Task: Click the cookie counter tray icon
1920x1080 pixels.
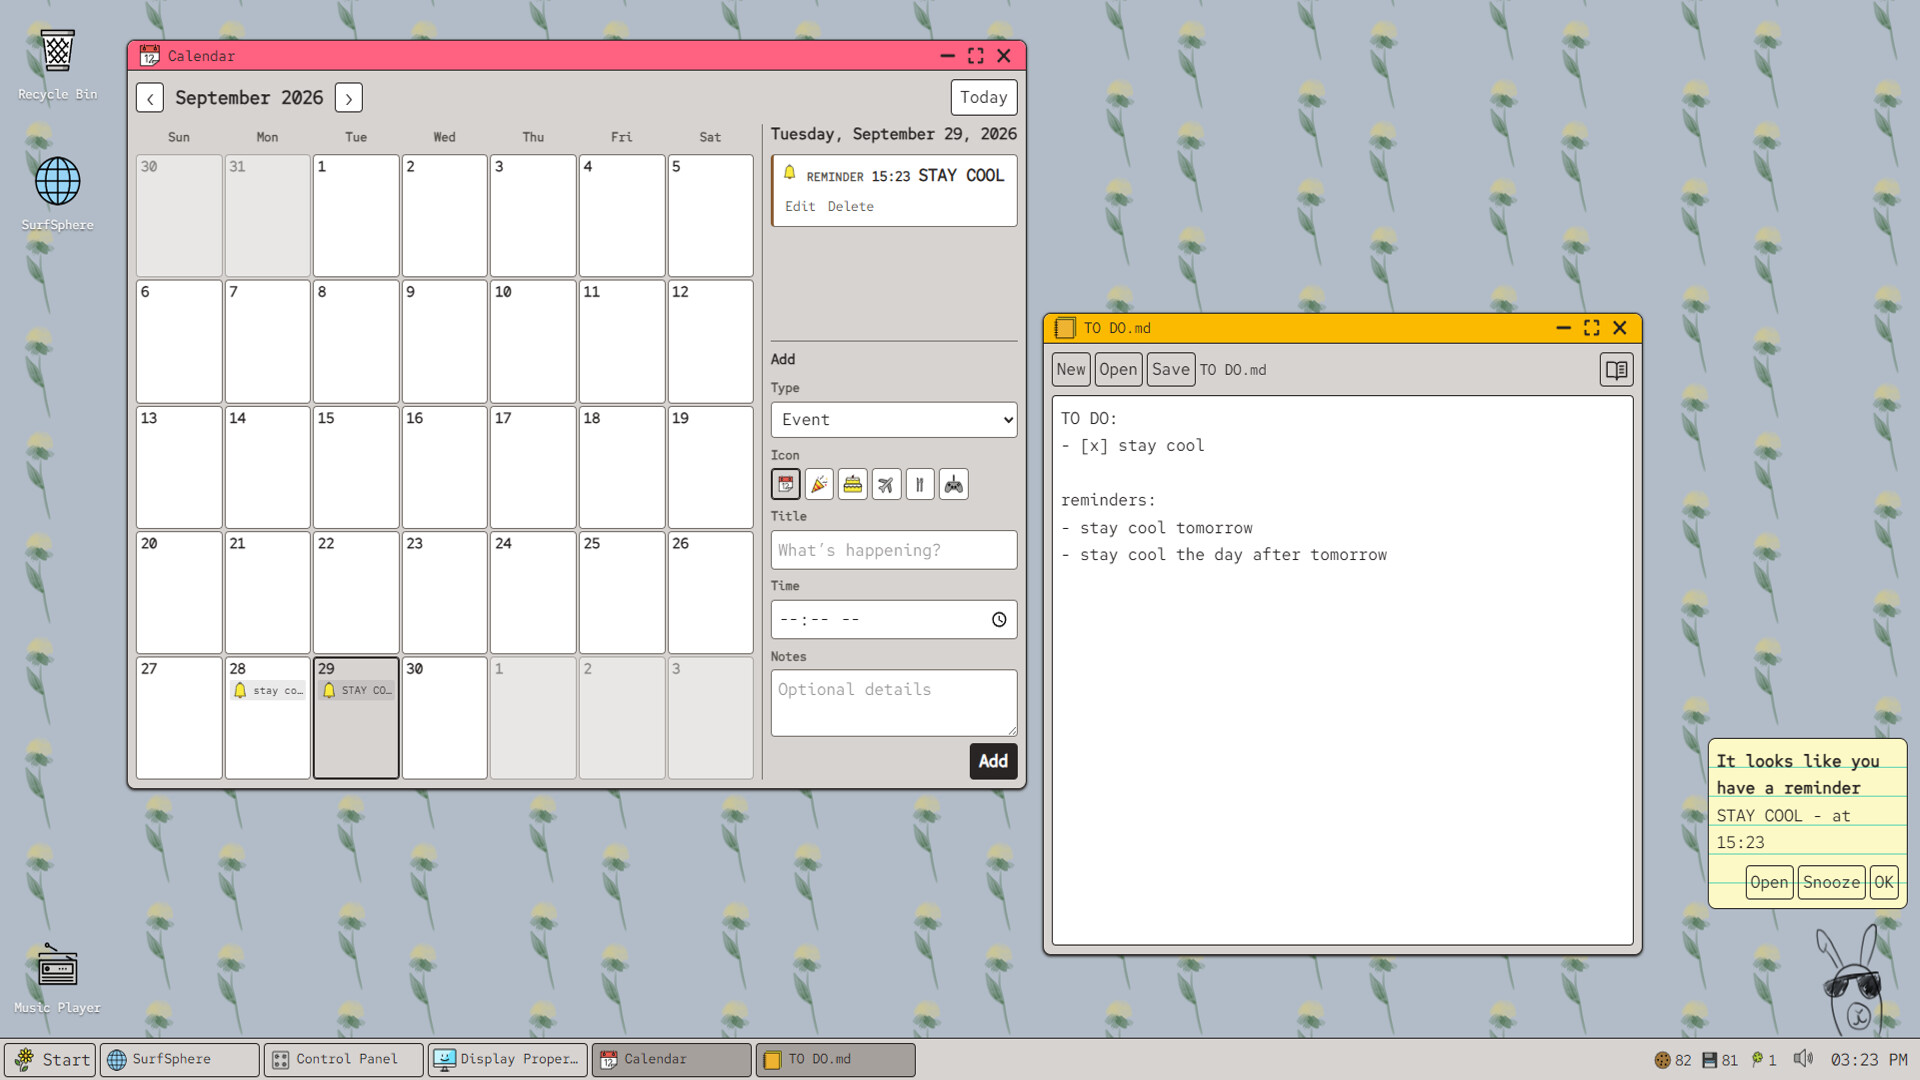Action: (1672, 1060)
